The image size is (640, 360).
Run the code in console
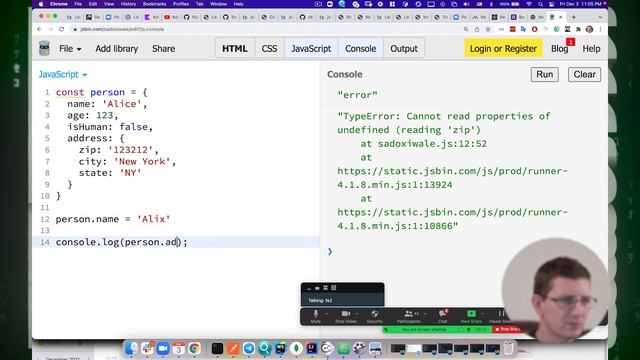tap(544, 74)
